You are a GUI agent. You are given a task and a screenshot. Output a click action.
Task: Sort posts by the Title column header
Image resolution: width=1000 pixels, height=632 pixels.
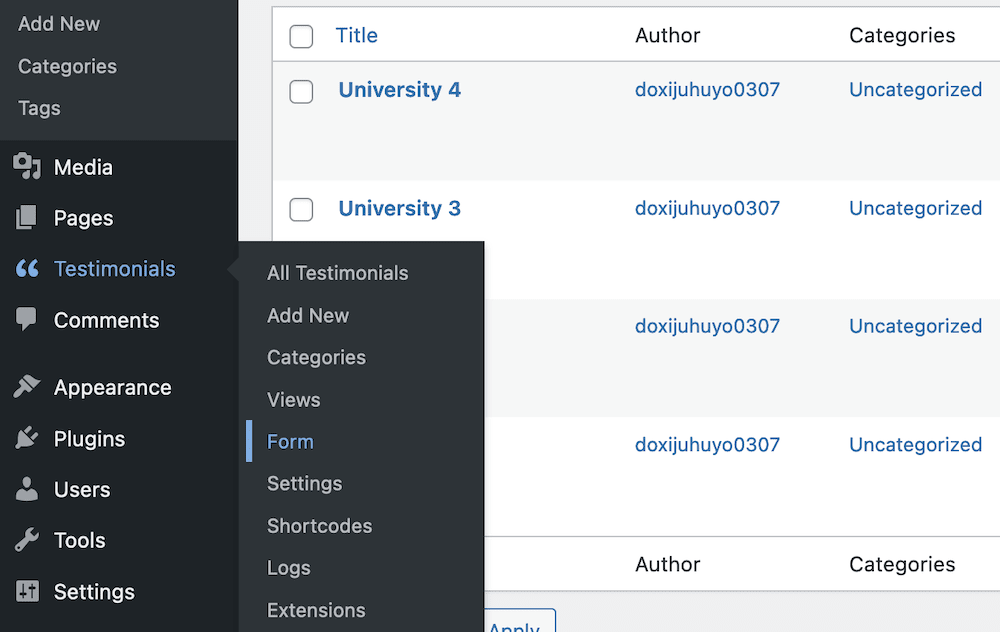pyautogui.click(x=357, y=35)
